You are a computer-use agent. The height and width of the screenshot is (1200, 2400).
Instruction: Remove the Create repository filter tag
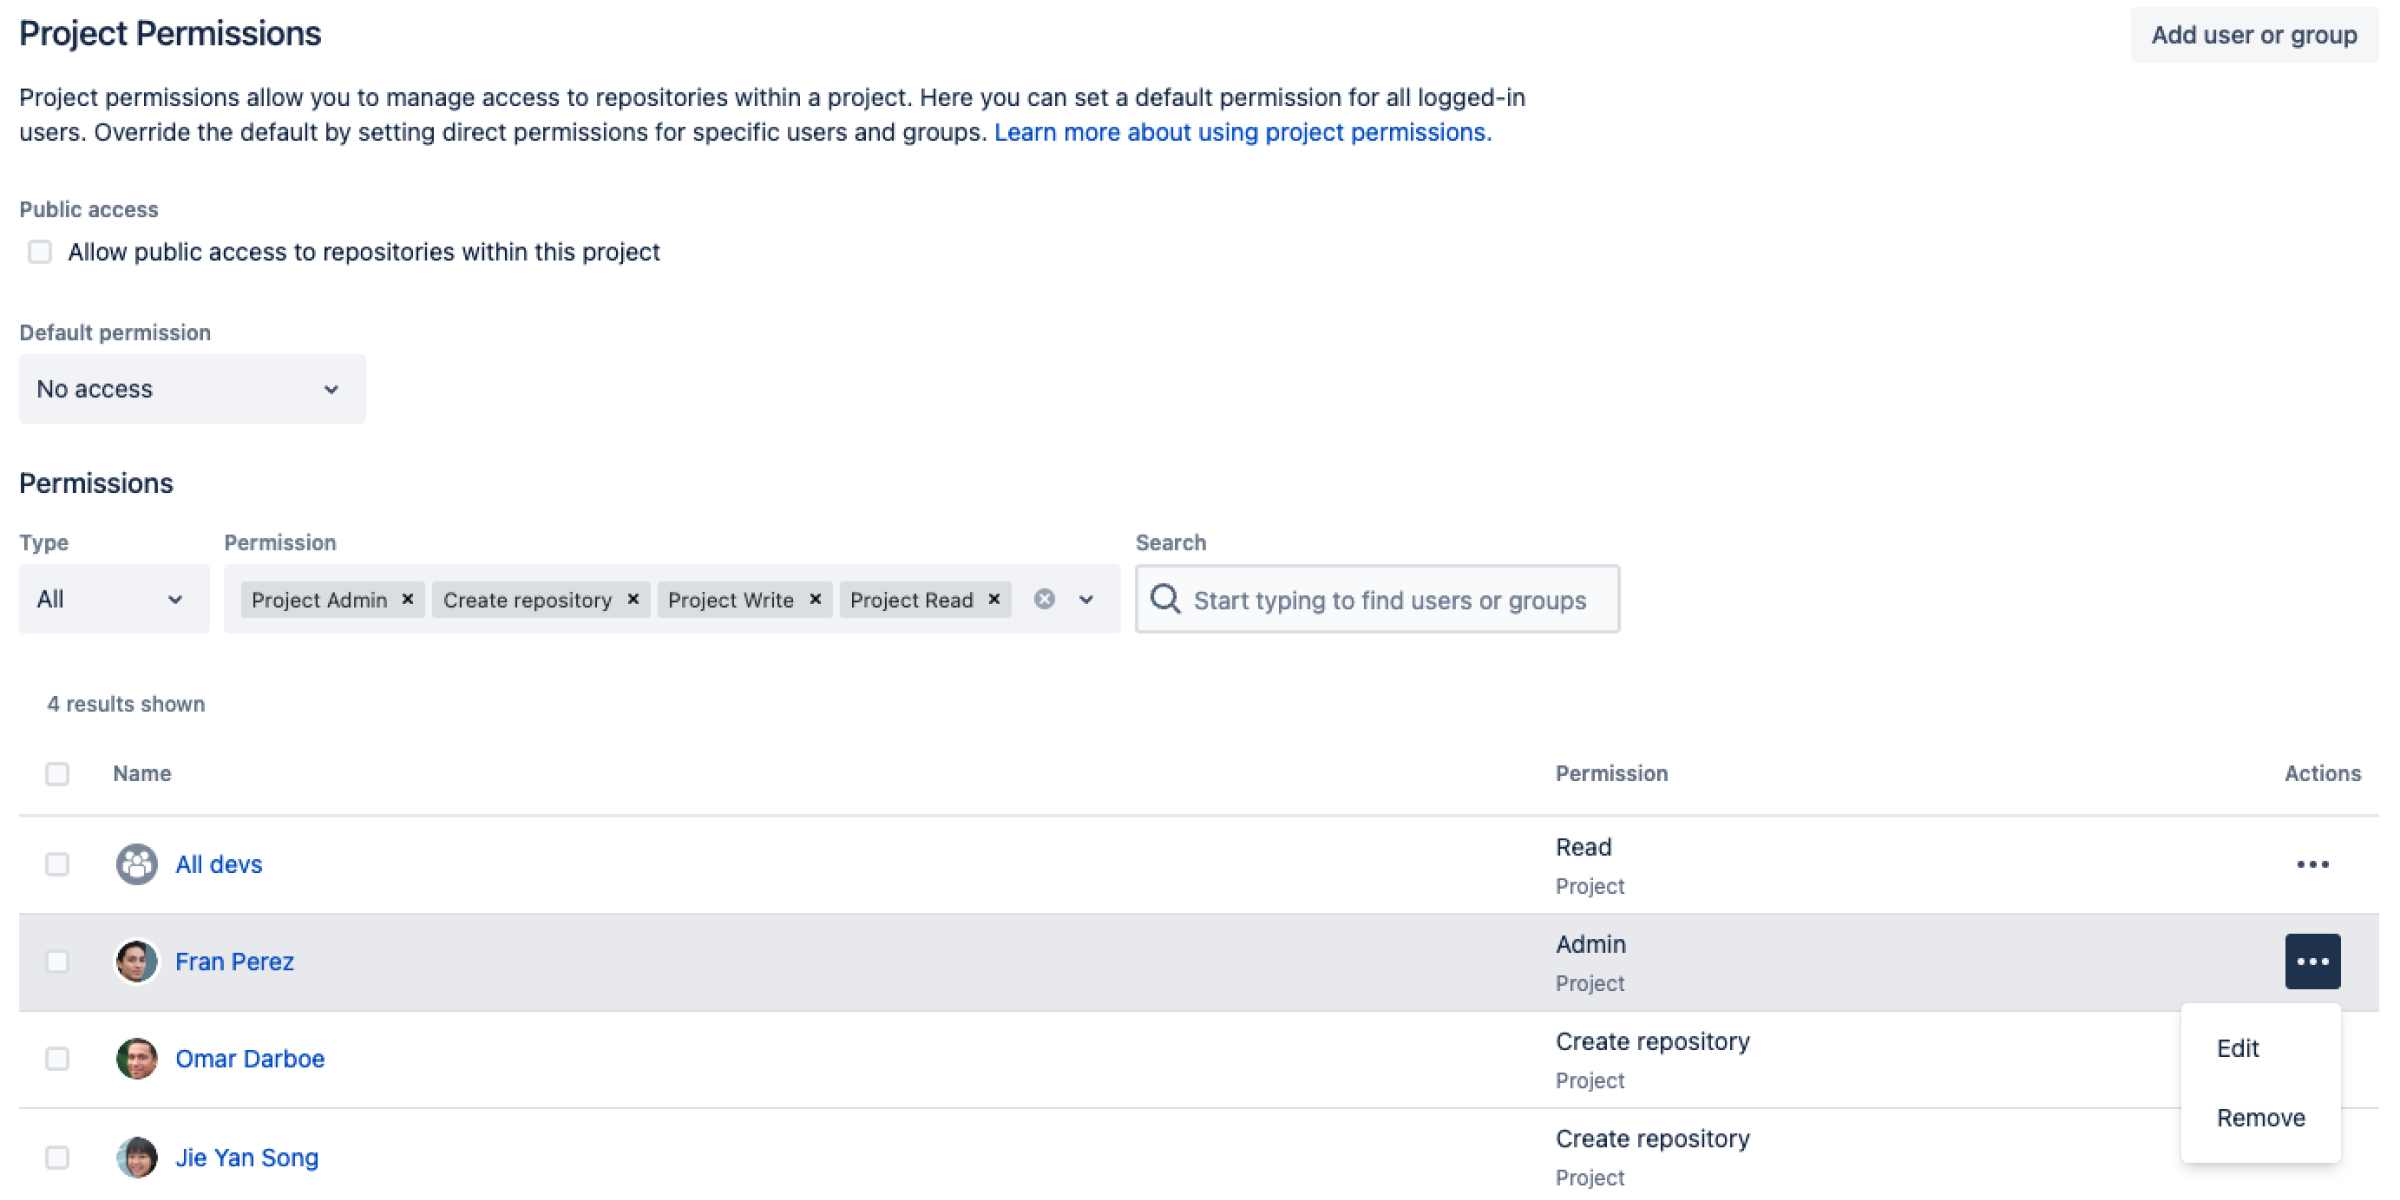click(x=632, y=599)
